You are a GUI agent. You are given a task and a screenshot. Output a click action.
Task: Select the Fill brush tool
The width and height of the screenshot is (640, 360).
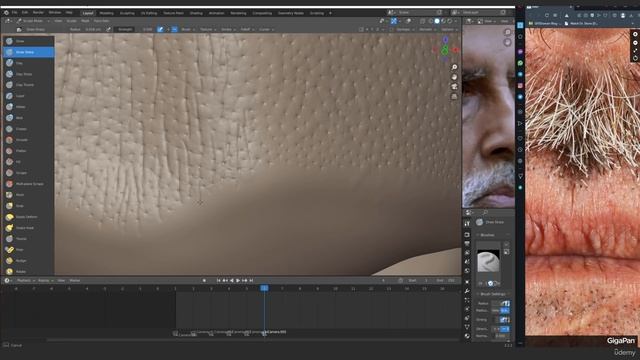click(x=28, y=162)
